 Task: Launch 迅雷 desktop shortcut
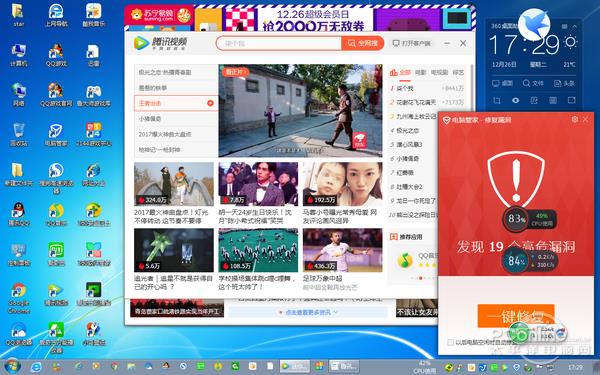(x=93, y=54)
